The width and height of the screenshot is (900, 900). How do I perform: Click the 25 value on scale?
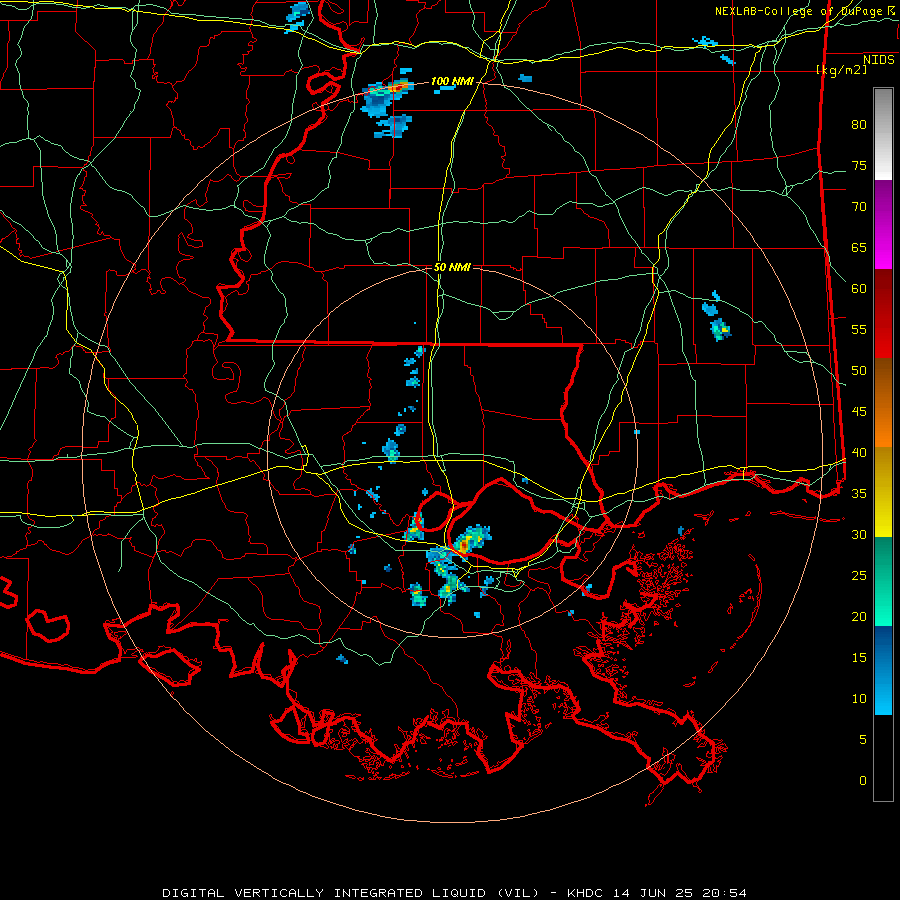[859, 576]
